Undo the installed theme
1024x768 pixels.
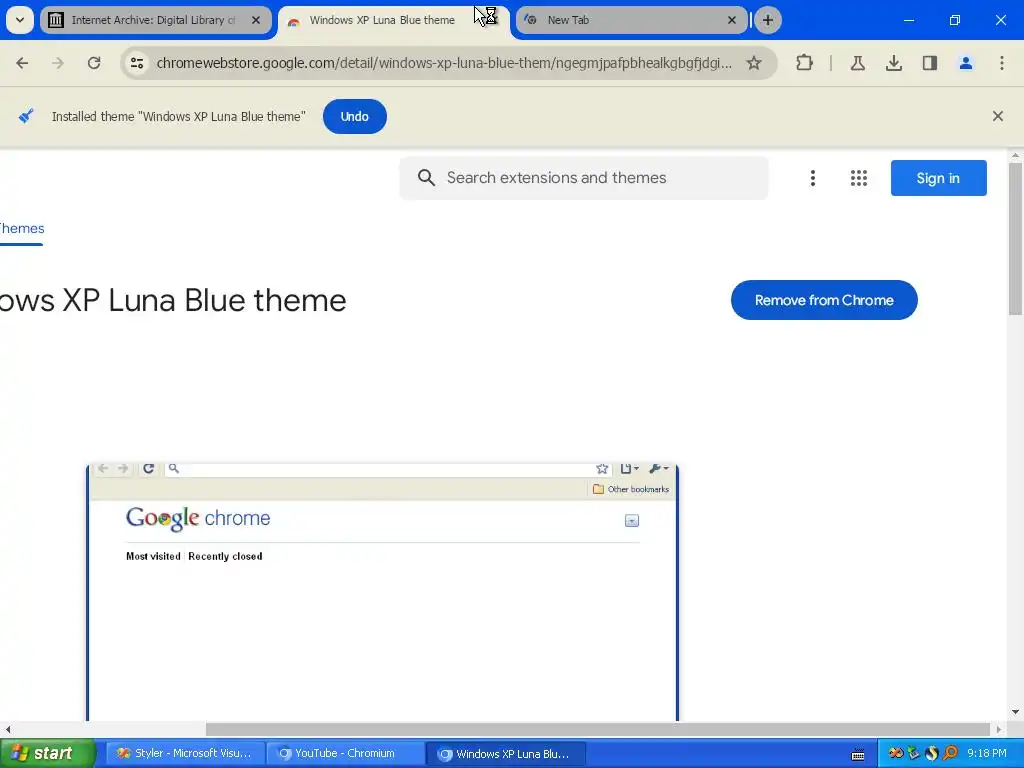[x=355, y=116]
